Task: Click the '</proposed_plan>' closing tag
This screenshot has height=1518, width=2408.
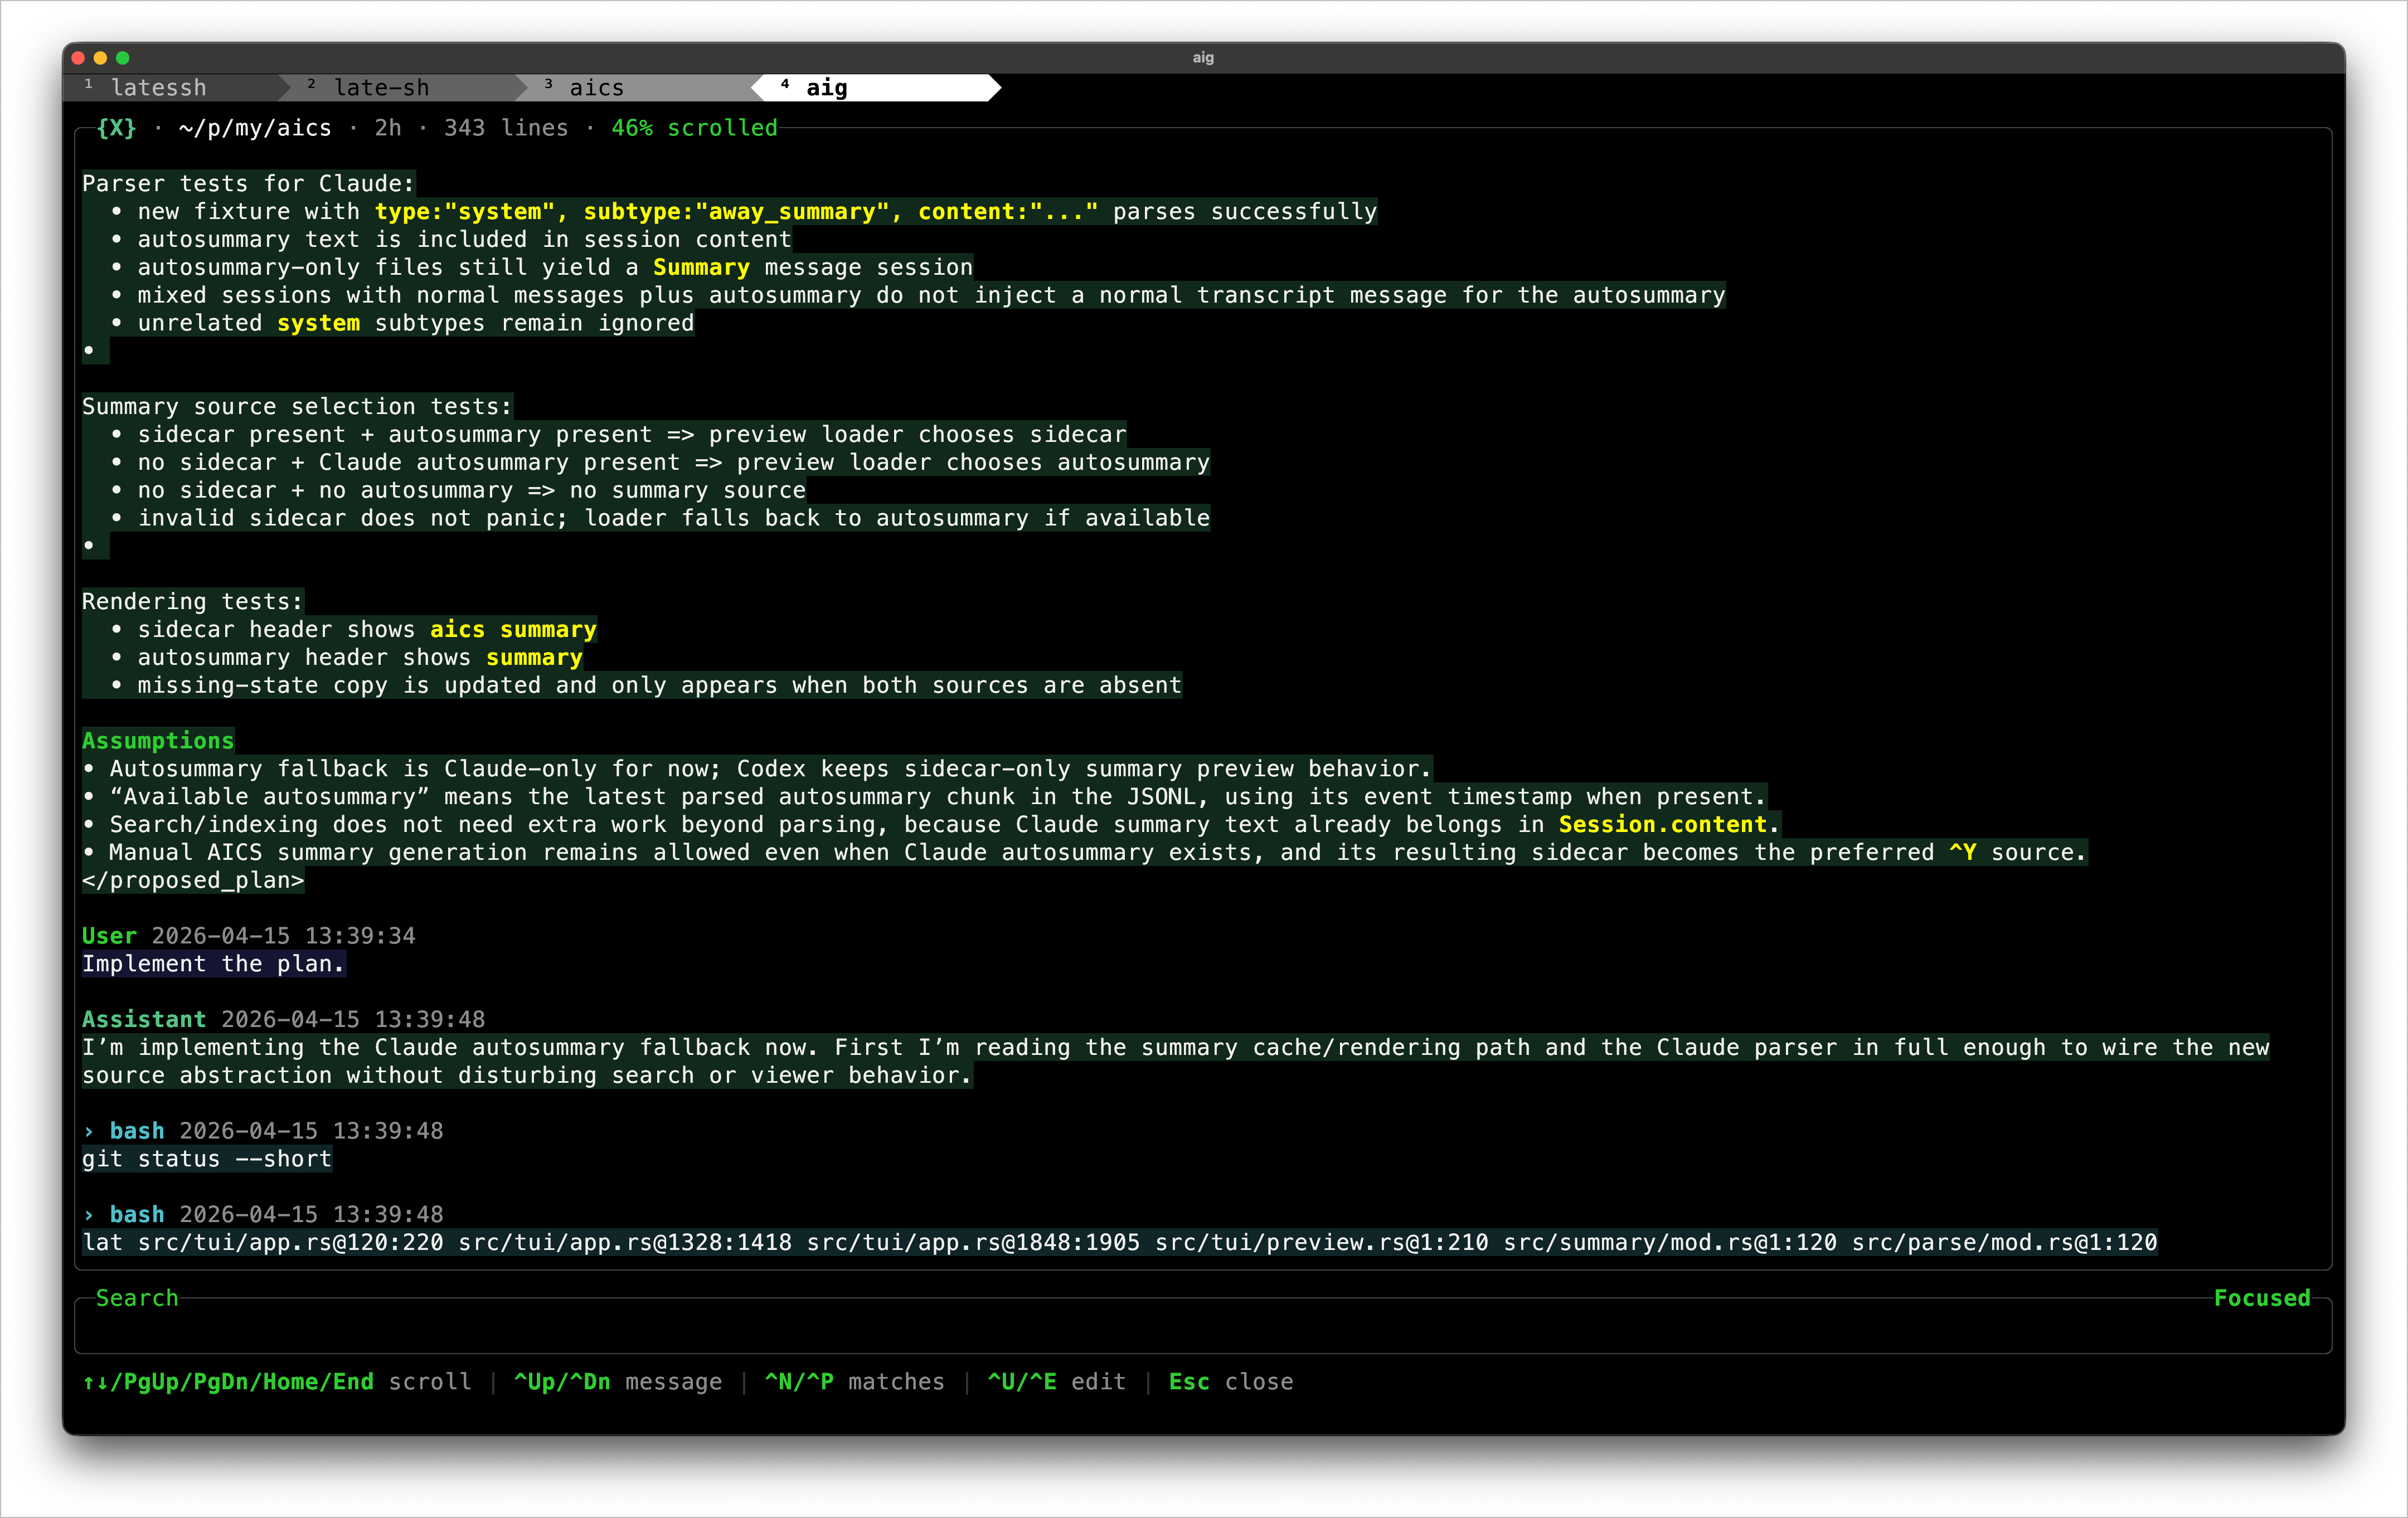Action: point(193,881)
